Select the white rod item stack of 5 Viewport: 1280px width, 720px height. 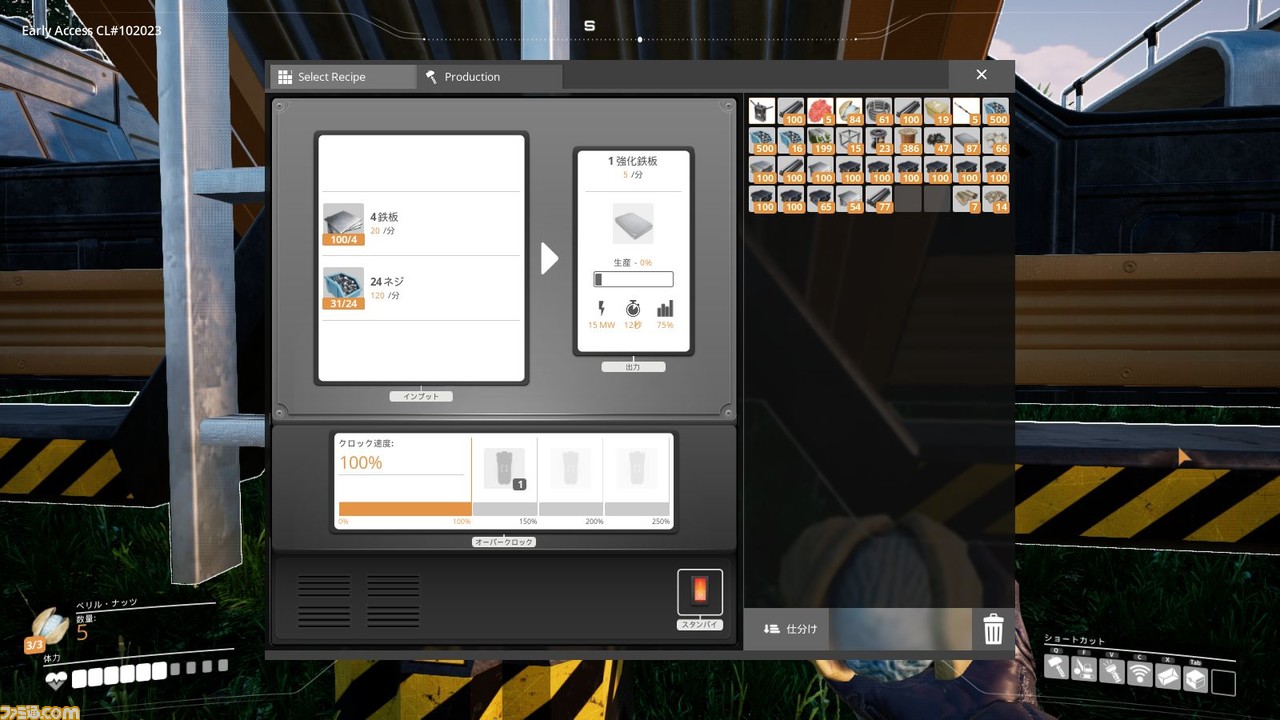coord(966,111)
